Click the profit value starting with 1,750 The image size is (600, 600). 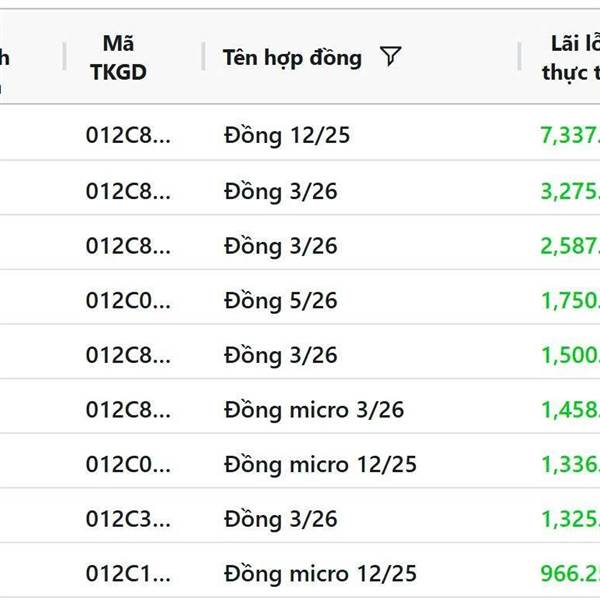[x=570, y=300]
